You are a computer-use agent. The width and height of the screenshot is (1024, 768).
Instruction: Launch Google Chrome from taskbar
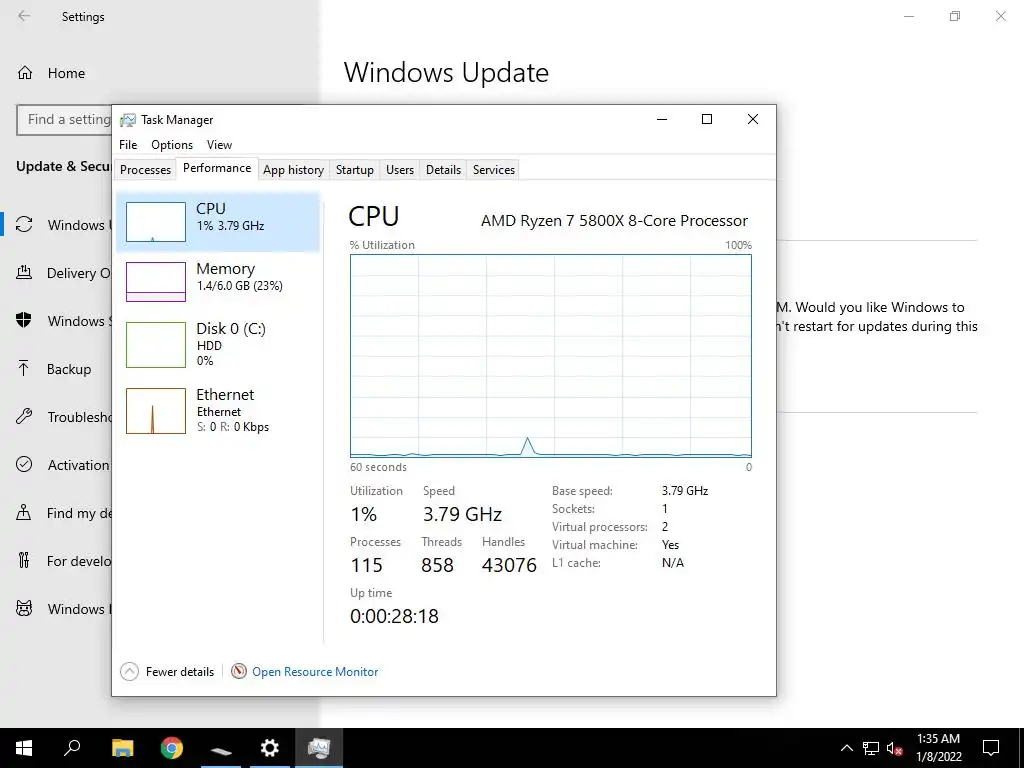click(172, 748)
